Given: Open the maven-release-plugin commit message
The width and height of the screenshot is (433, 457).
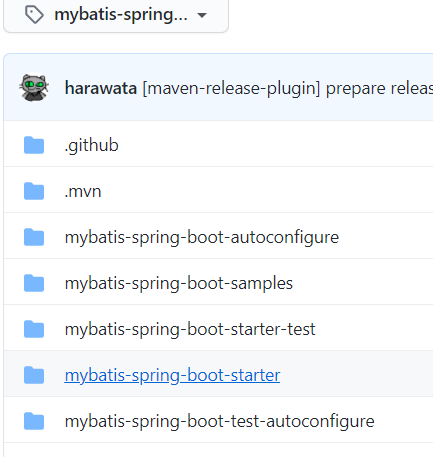Looking at the screenshot, I should pyautogui.click(x=288, y=88).
